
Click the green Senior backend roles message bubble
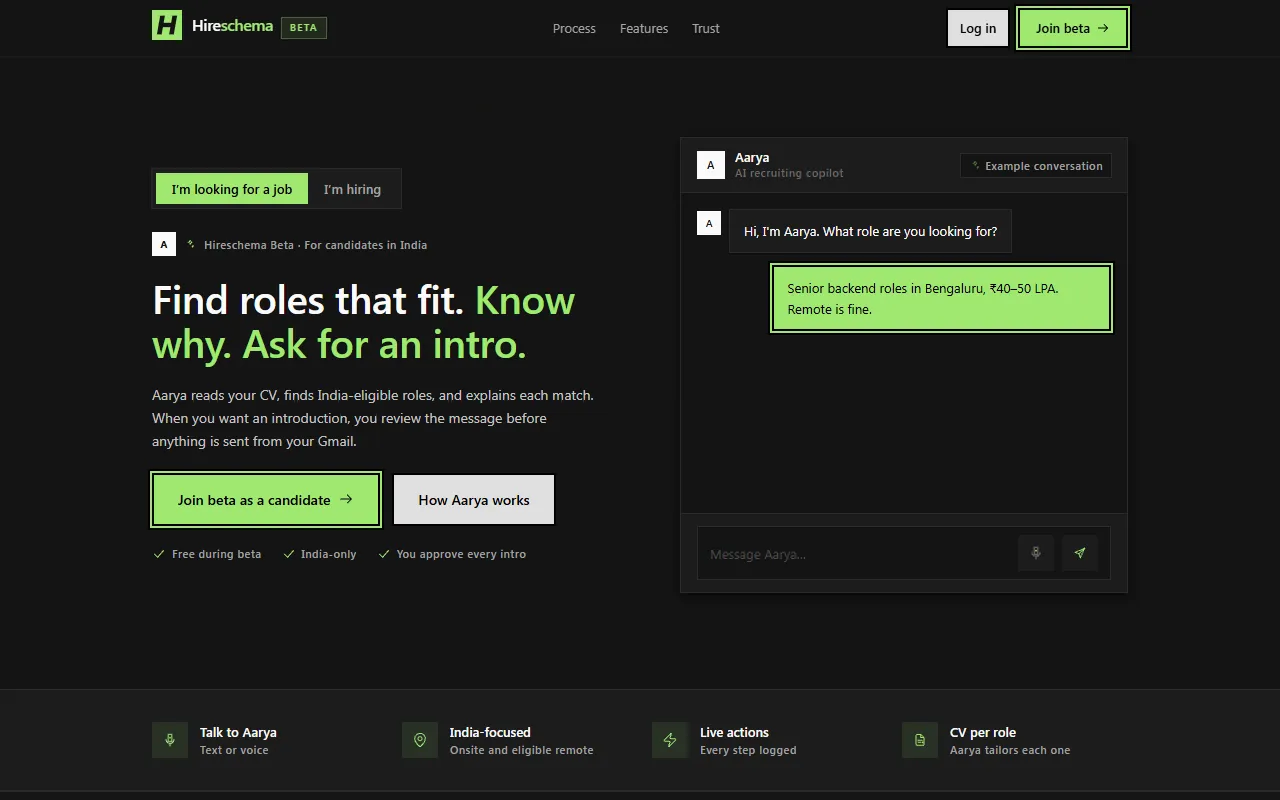tap(942, 298)
